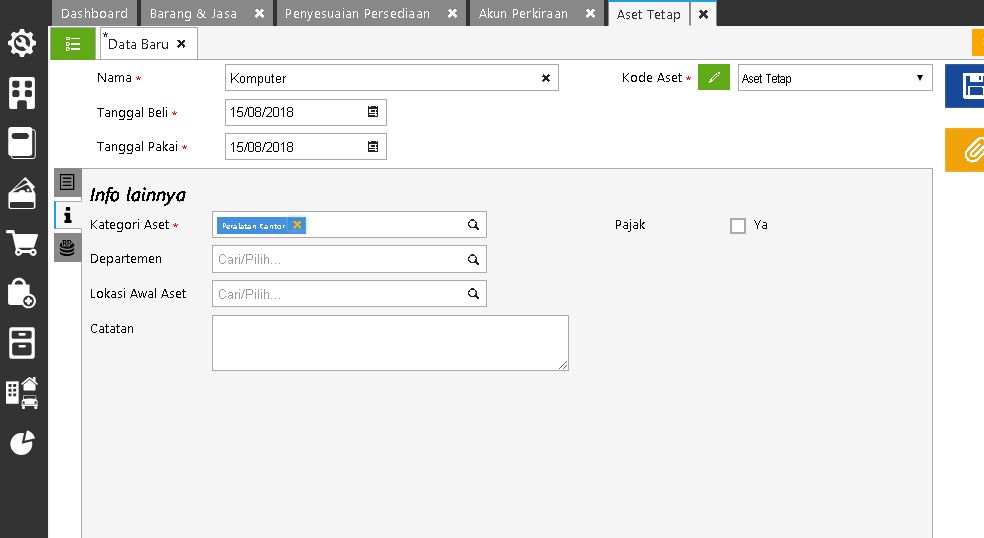Tick the Pajak Ya checkbox
984x538 pixels.
pos(738,226)
